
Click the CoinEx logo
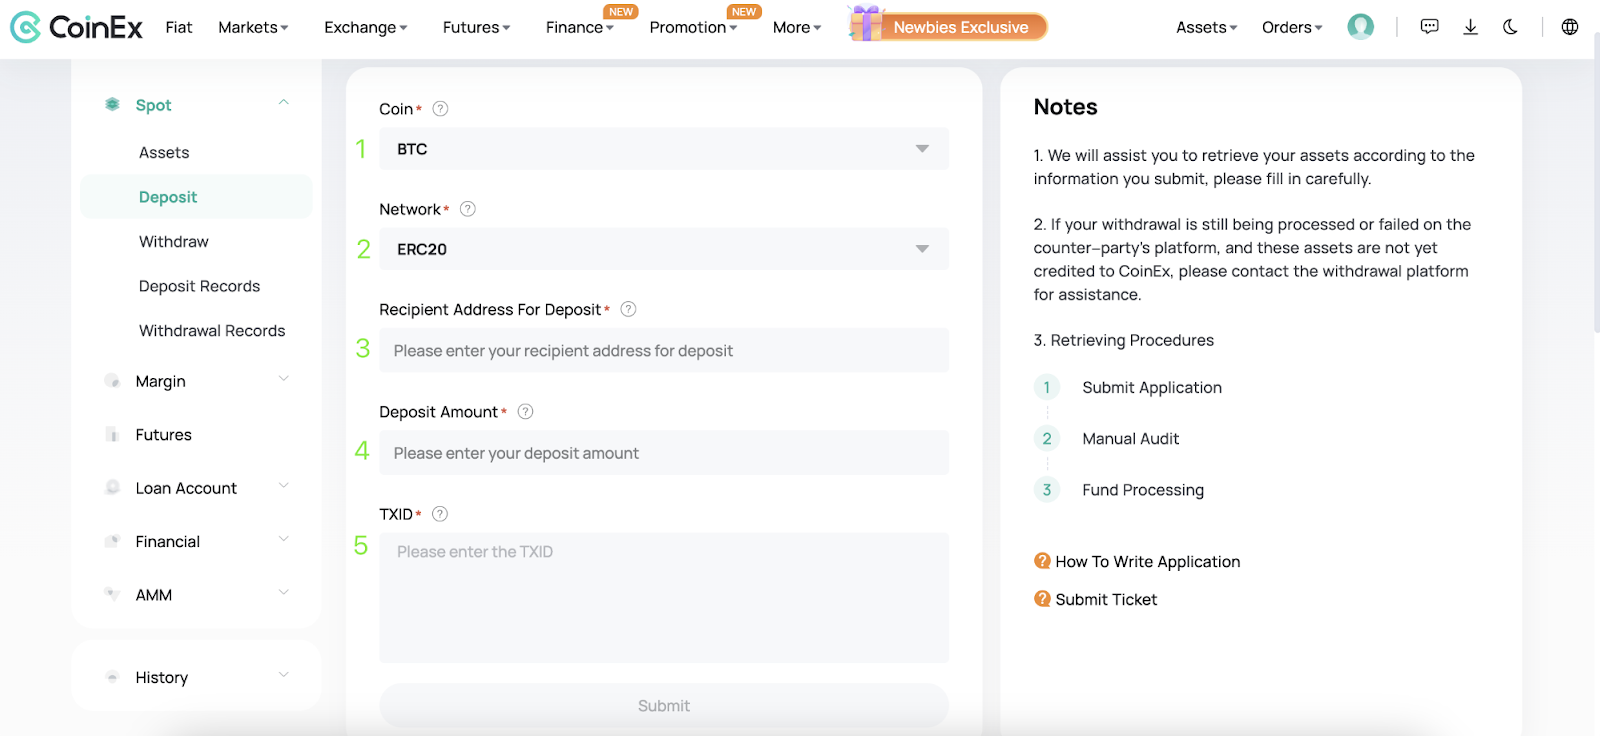(x=77, y=27)
